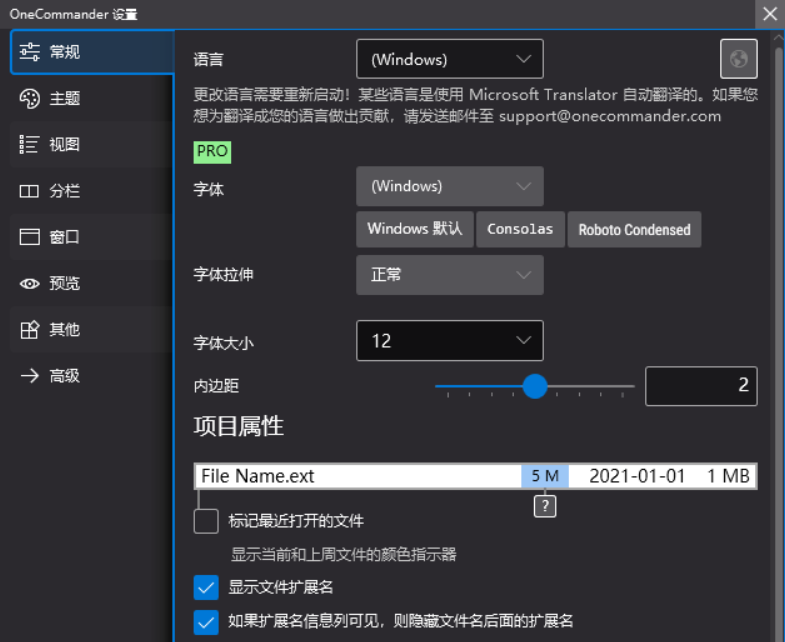This screenshot has height=642, width=785.
Task: Expand the 字体拉伸 font stretch dropdown
Action: point(450,275)
